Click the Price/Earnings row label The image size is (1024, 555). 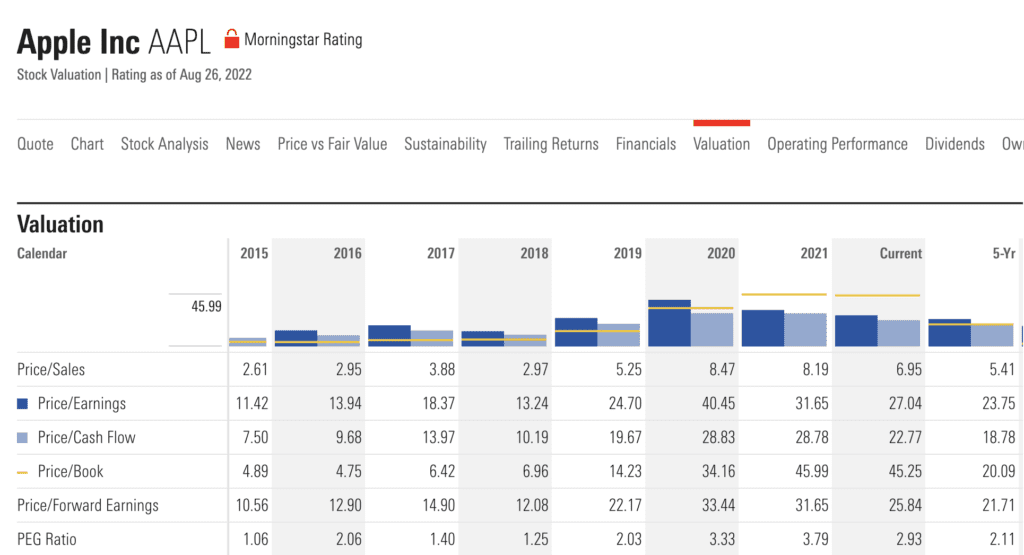tap(82, 404)
